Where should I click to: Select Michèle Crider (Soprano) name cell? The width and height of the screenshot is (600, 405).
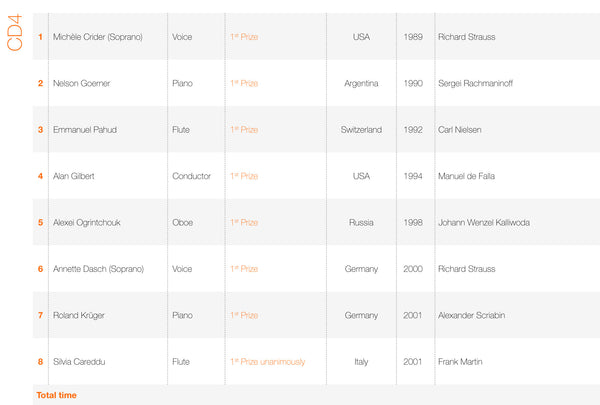tap(96, 37)
